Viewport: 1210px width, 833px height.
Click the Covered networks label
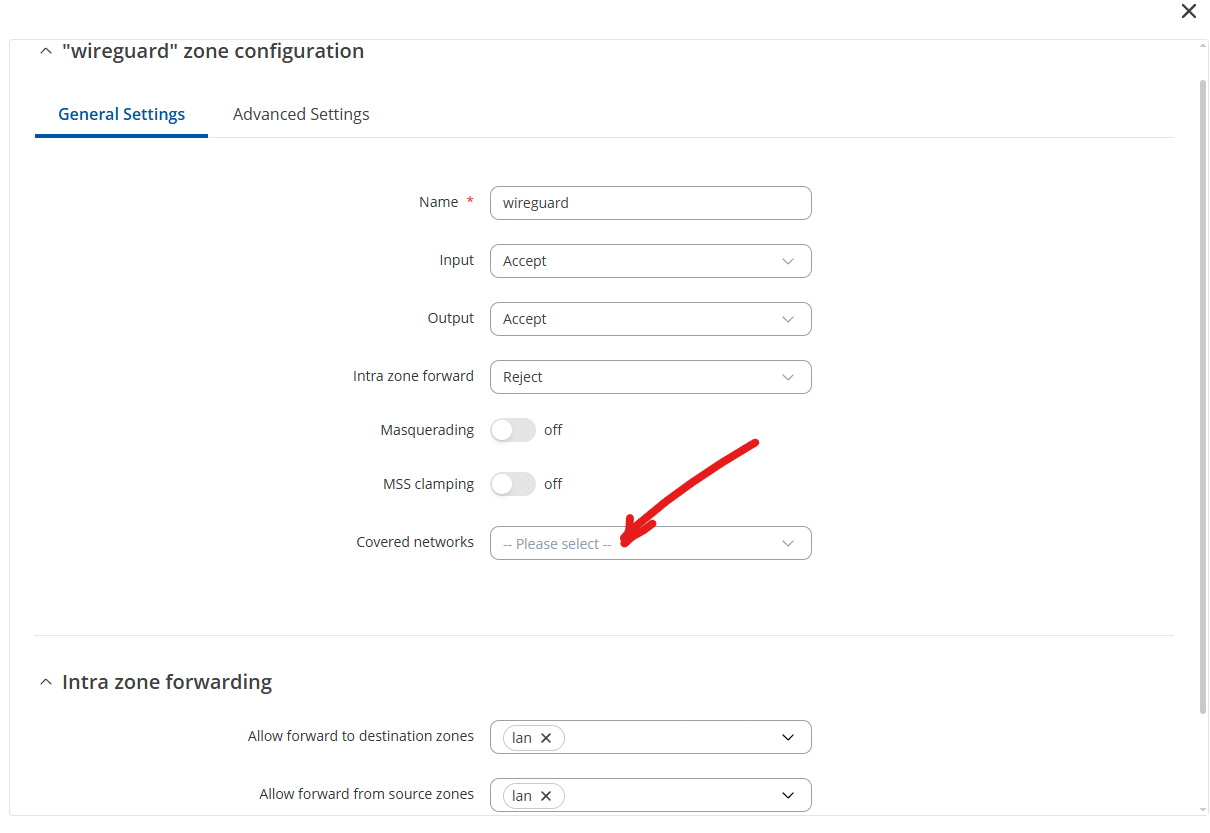tap(415, 542)
